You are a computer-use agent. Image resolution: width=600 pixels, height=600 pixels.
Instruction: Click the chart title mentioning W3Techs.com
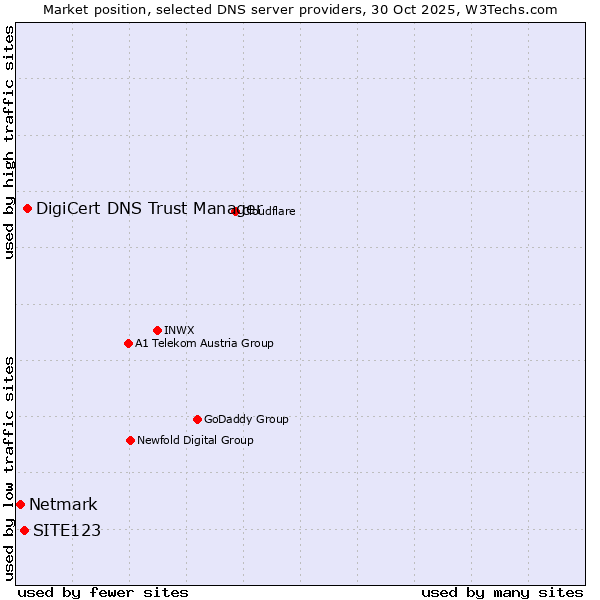300,9
